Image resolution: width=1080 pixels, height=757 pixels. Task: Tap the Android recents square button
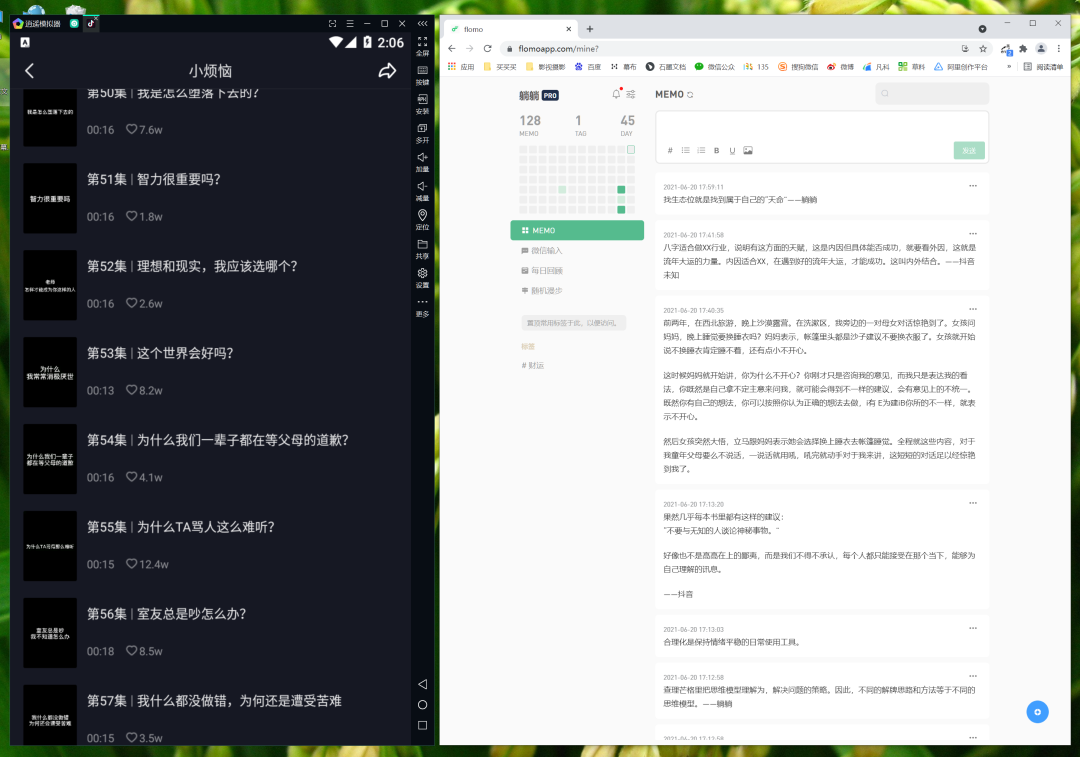tap(422, 725)
